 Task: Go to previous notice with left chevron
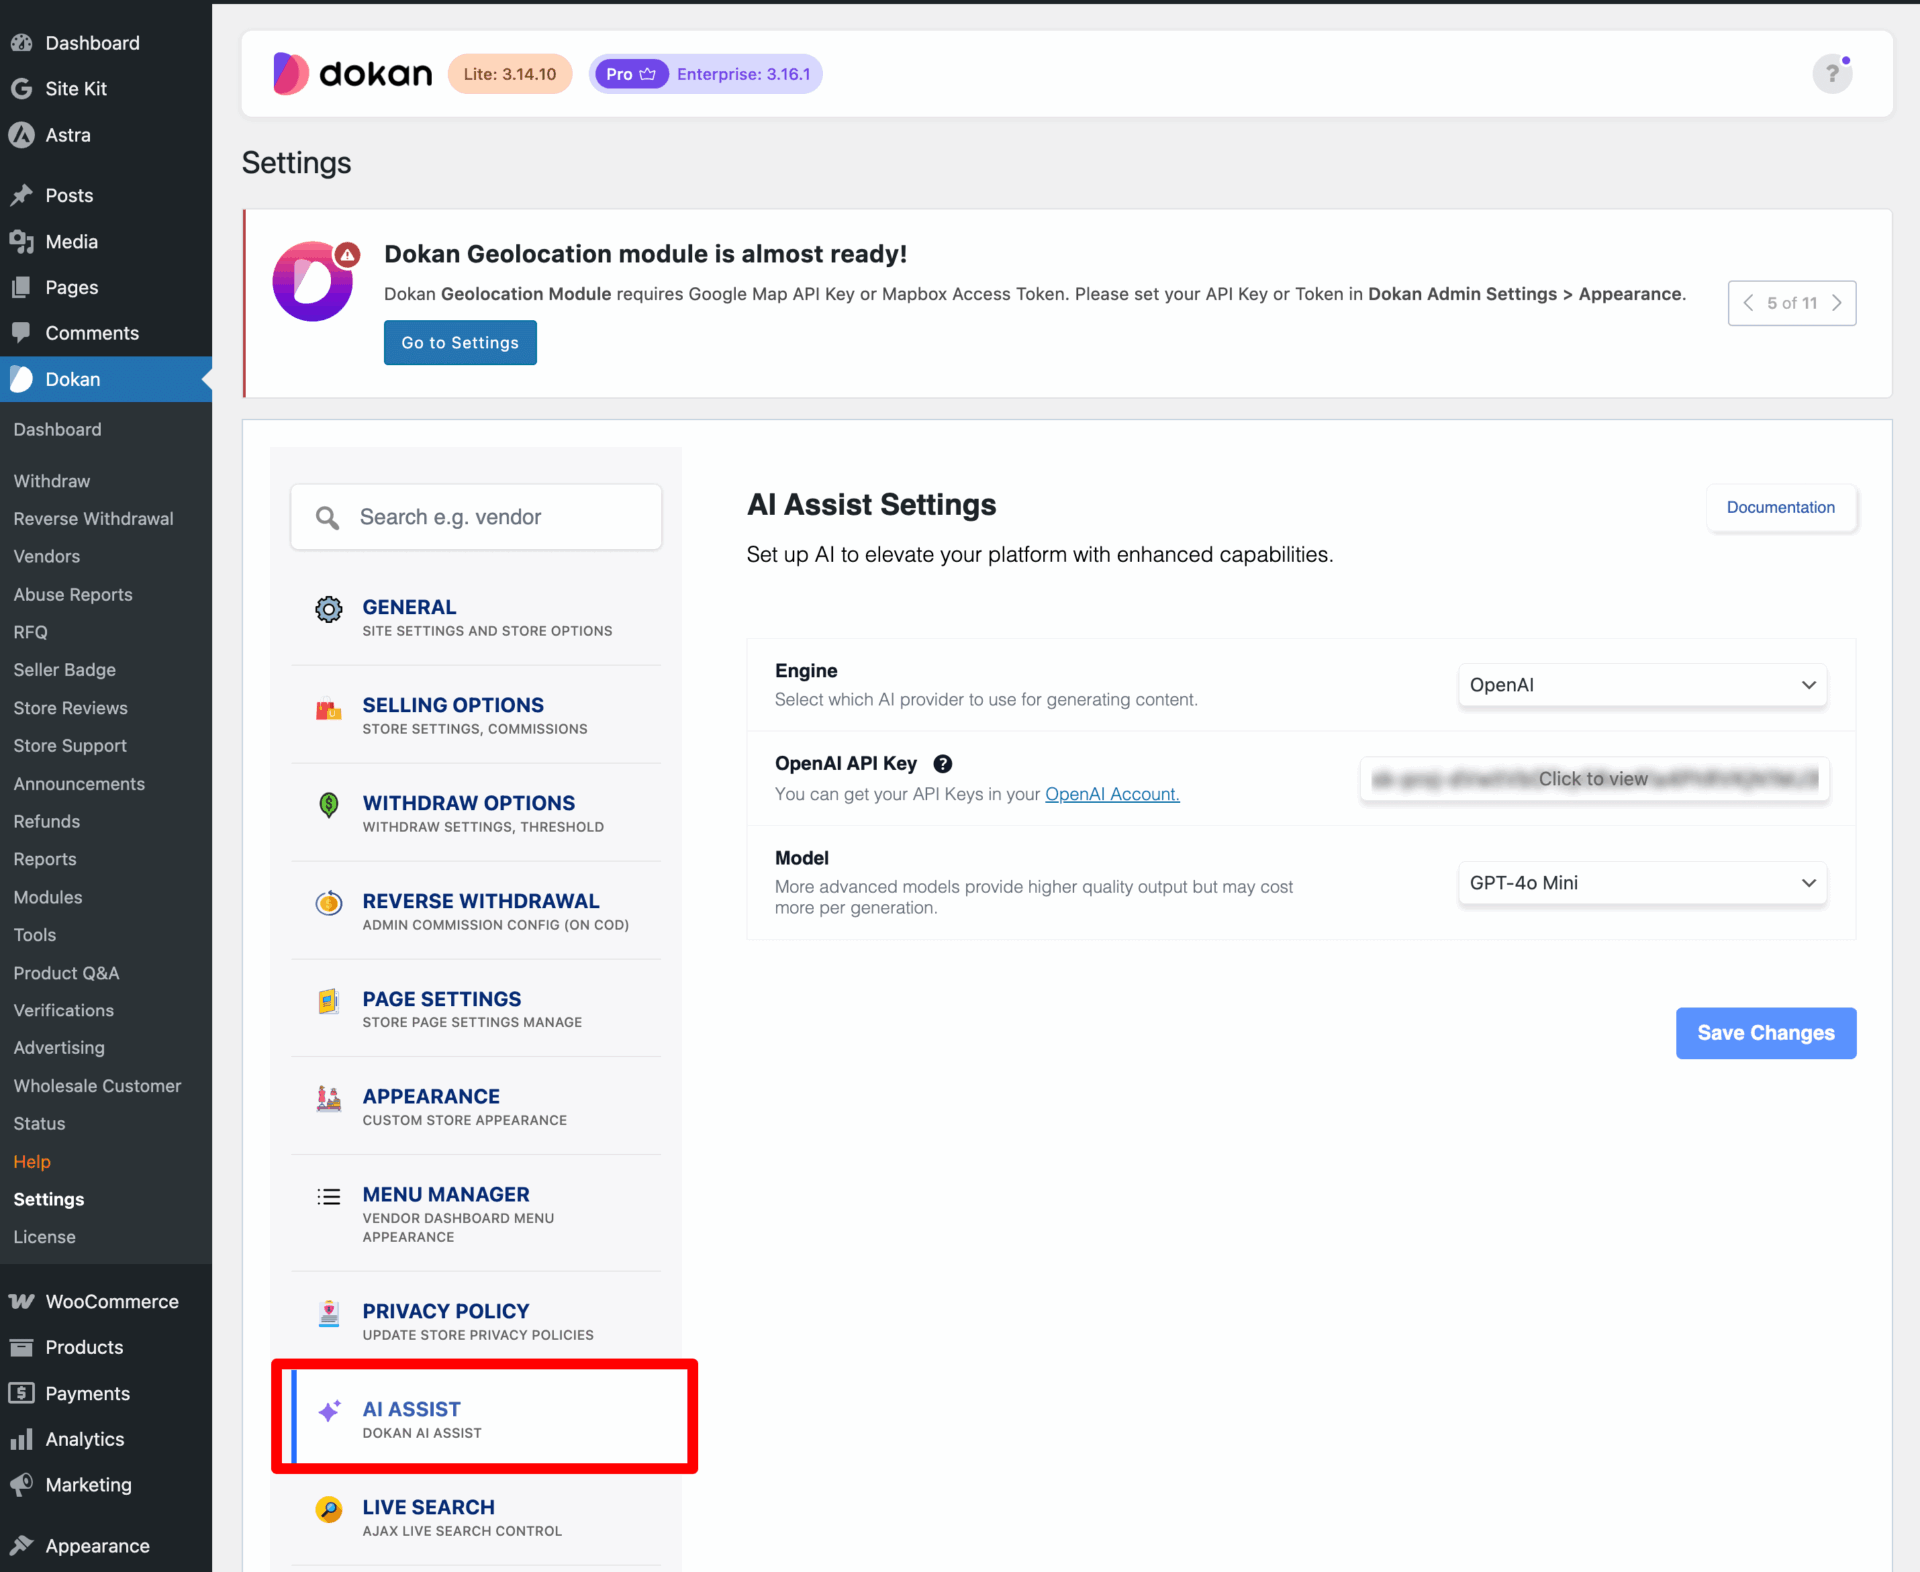(1748, 303)
